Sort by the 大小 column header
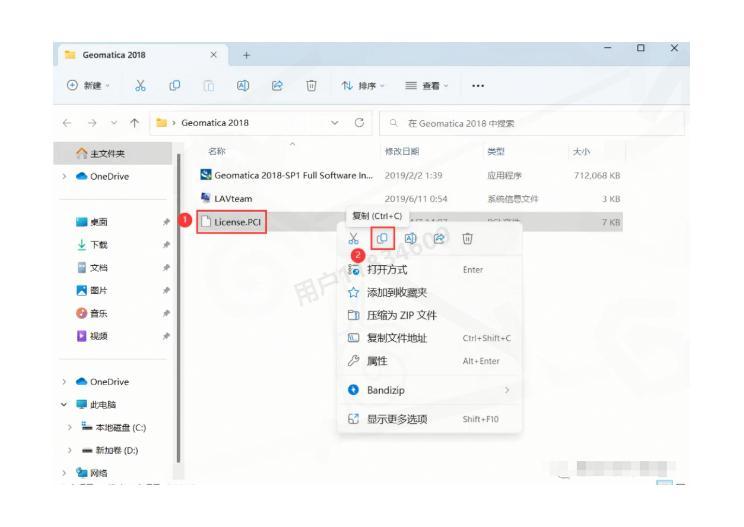 (x=581, y=152)
